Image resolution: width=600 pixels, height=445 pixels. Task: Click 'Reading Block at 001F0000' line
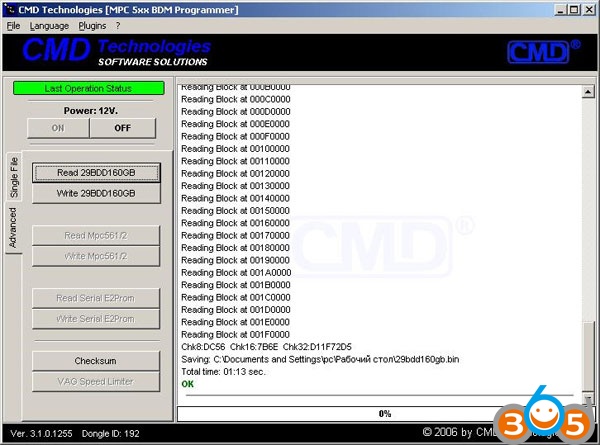pyautogui.click(x=235, y=335)
